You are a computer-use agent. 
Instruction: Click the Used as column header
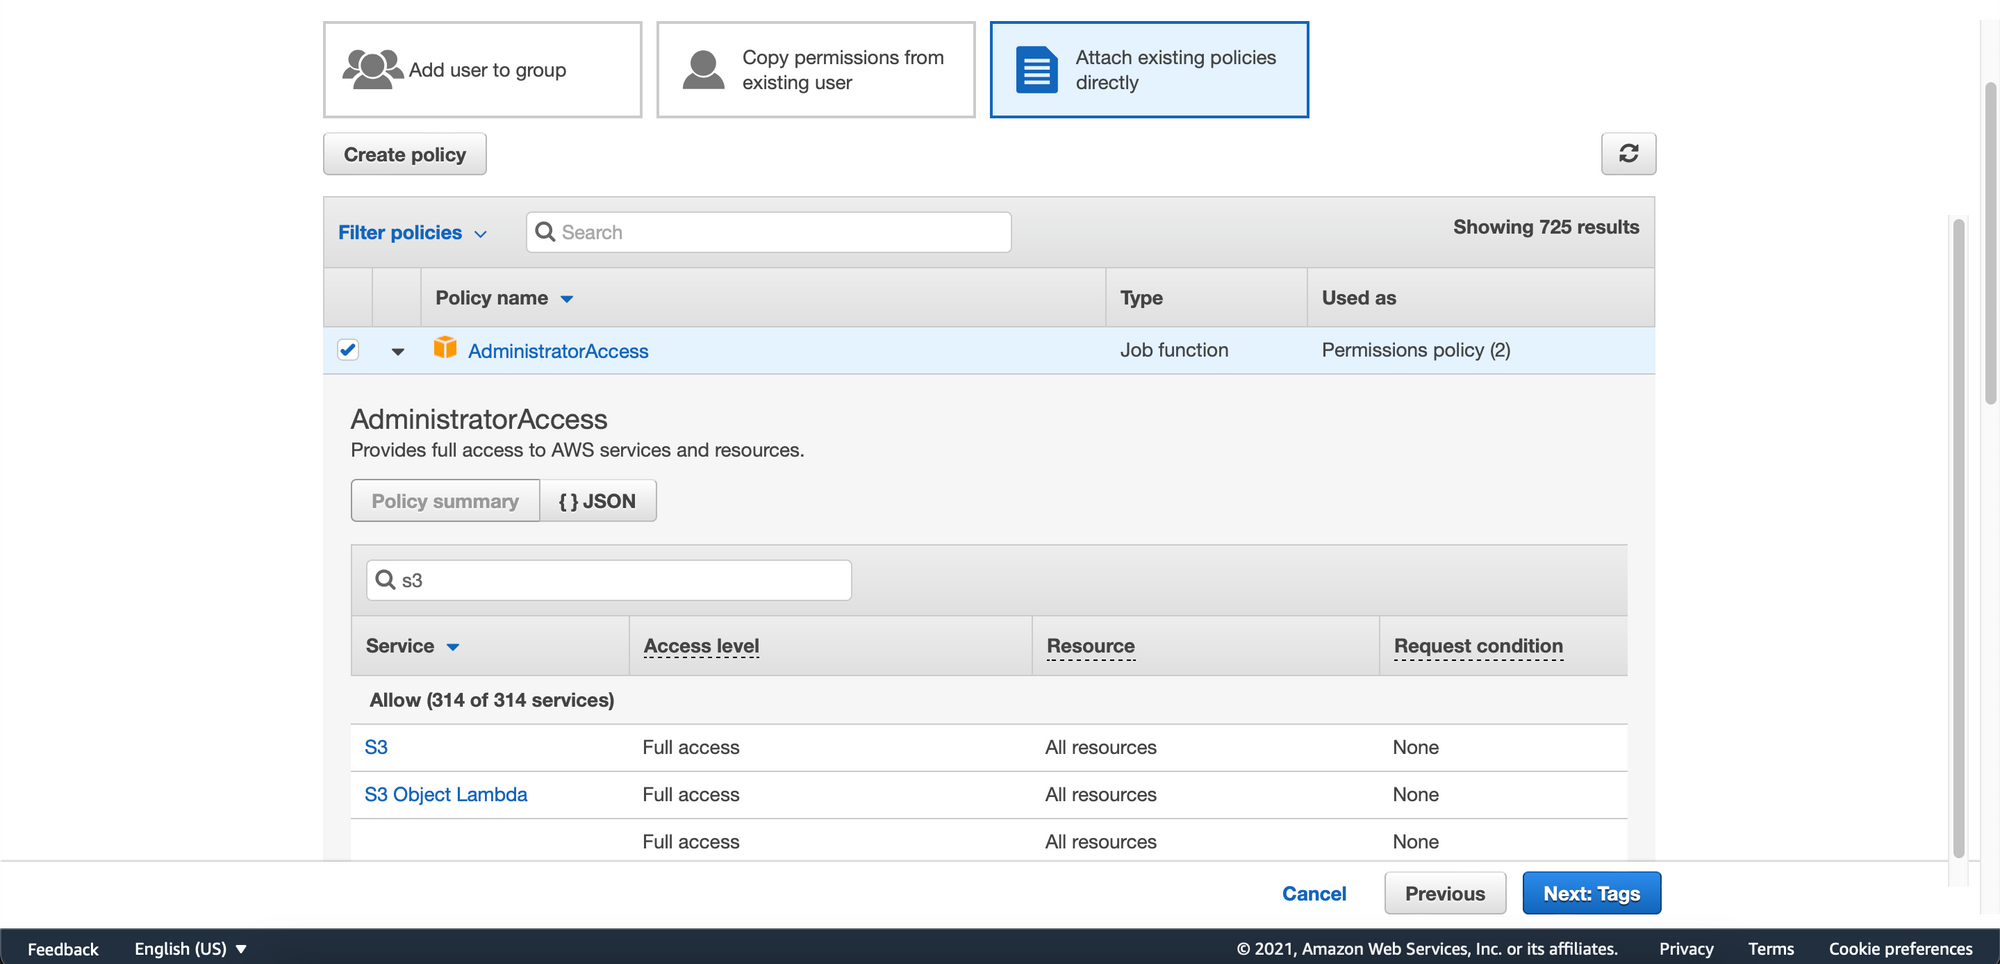tap(1359, 298)
